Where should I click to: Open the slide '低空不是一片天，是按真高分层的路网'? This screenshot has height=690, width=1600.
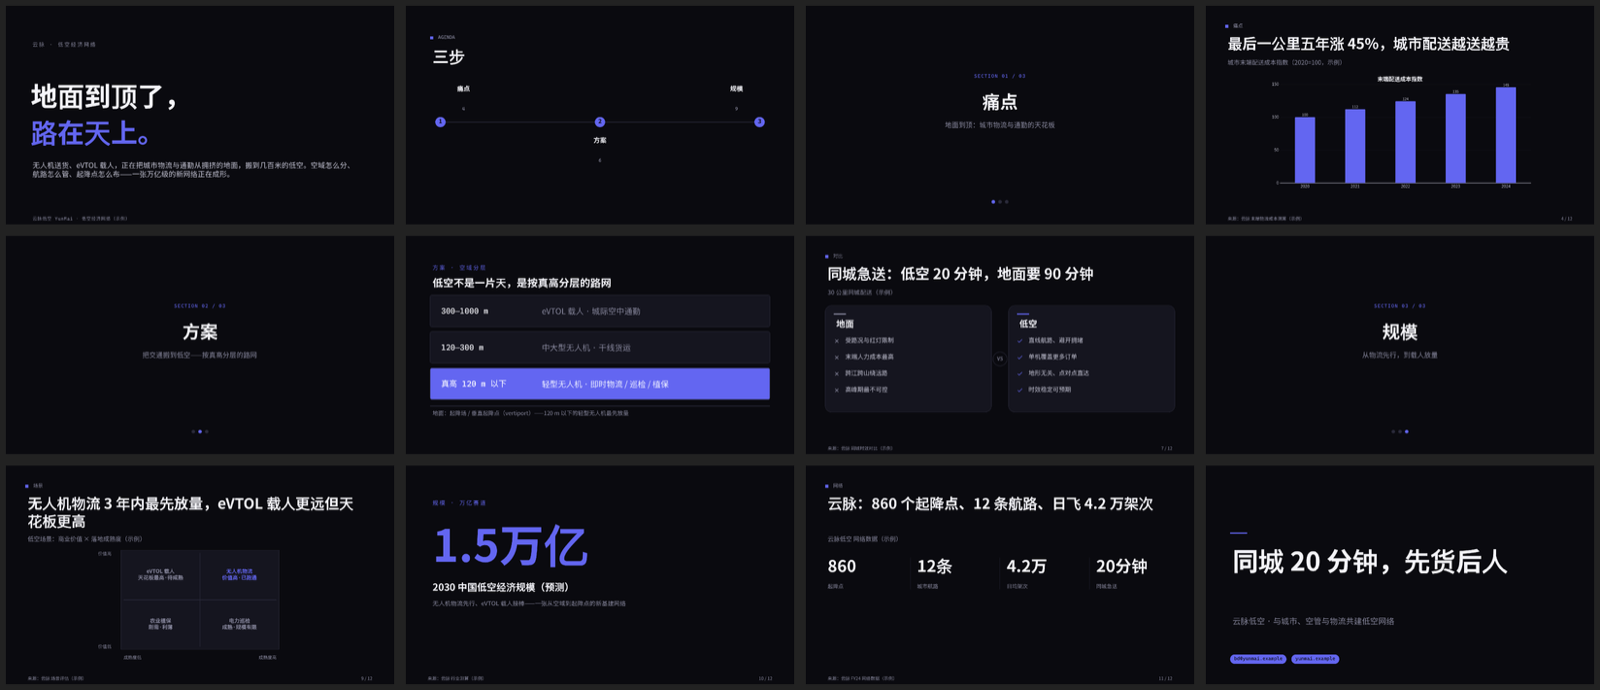click(x=600, y=345)
